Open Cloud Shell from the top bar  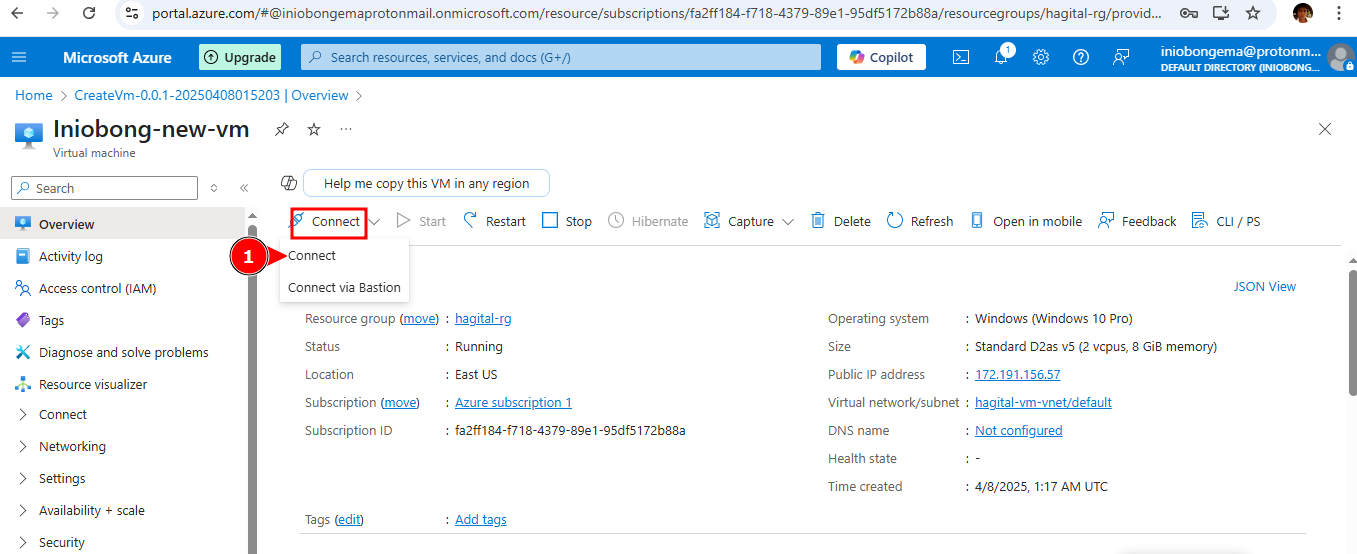tap(960, 57)
